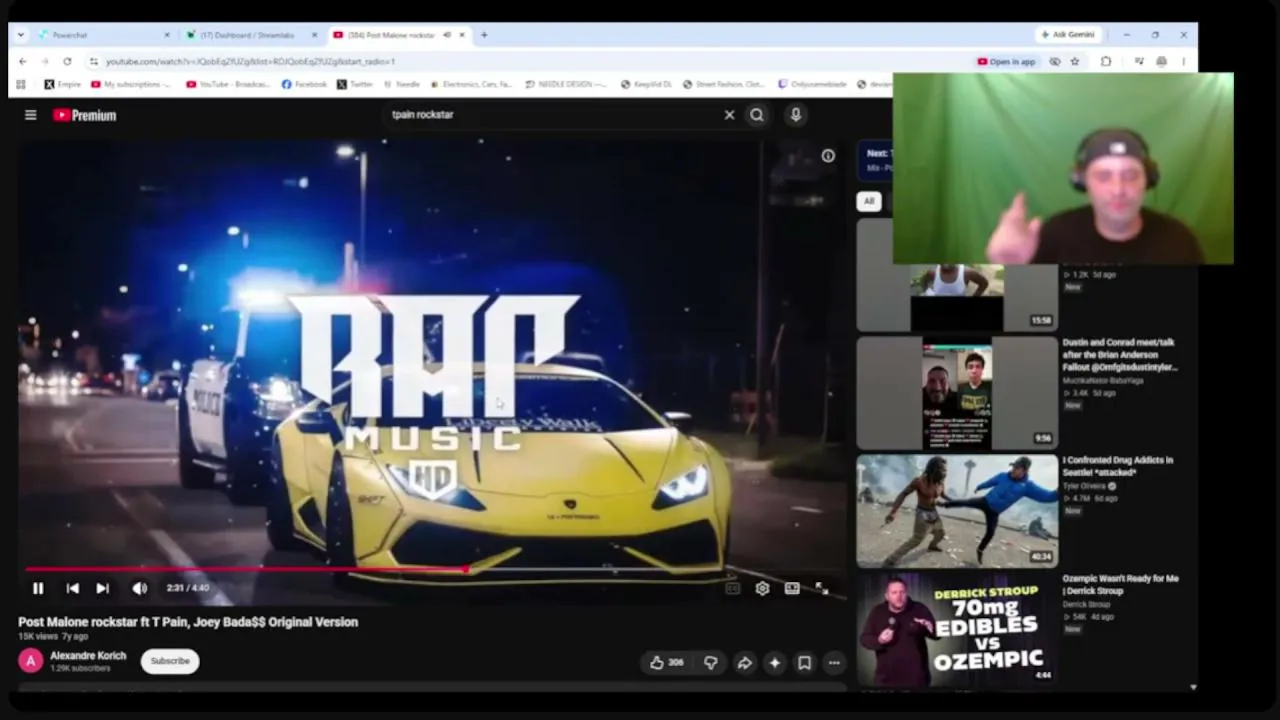Start voice search with the microphone
Viewport: 1280px width, 720px height.
tap(796, 115)
